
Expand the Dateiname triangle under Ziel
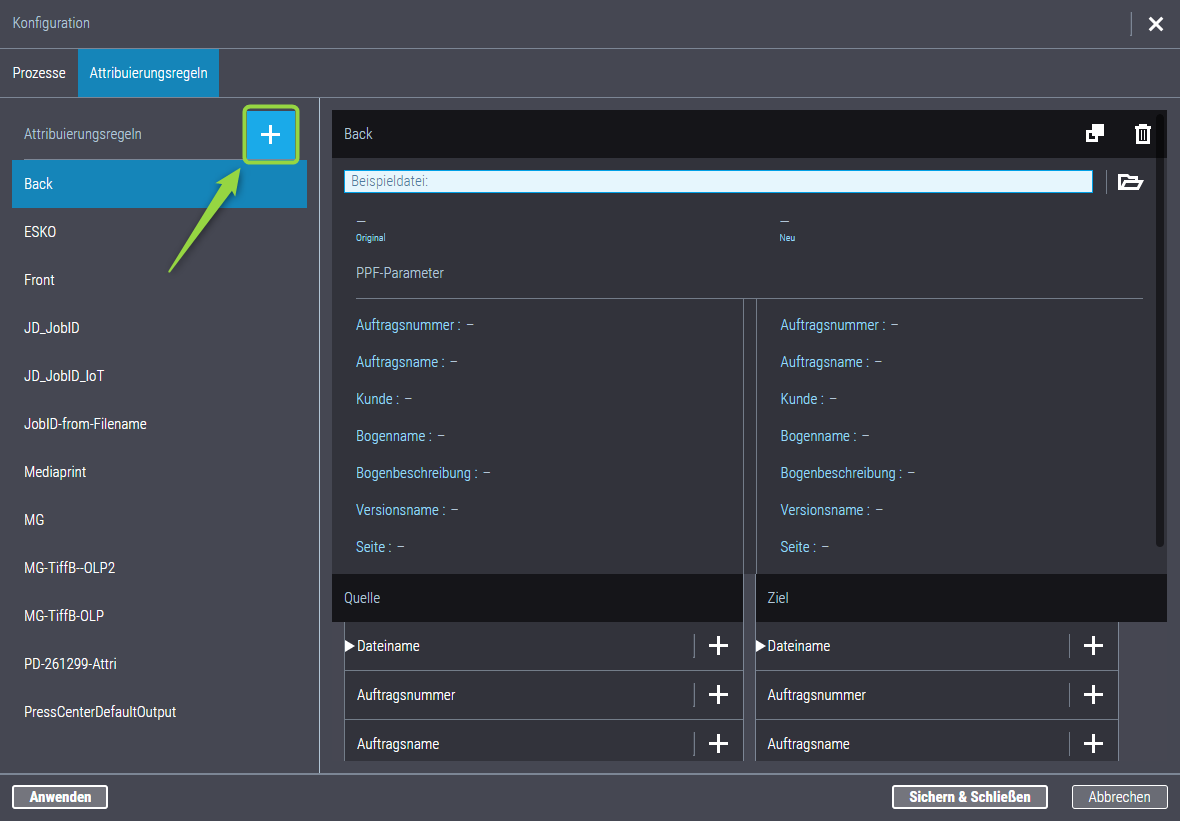(x=761, y=646)
